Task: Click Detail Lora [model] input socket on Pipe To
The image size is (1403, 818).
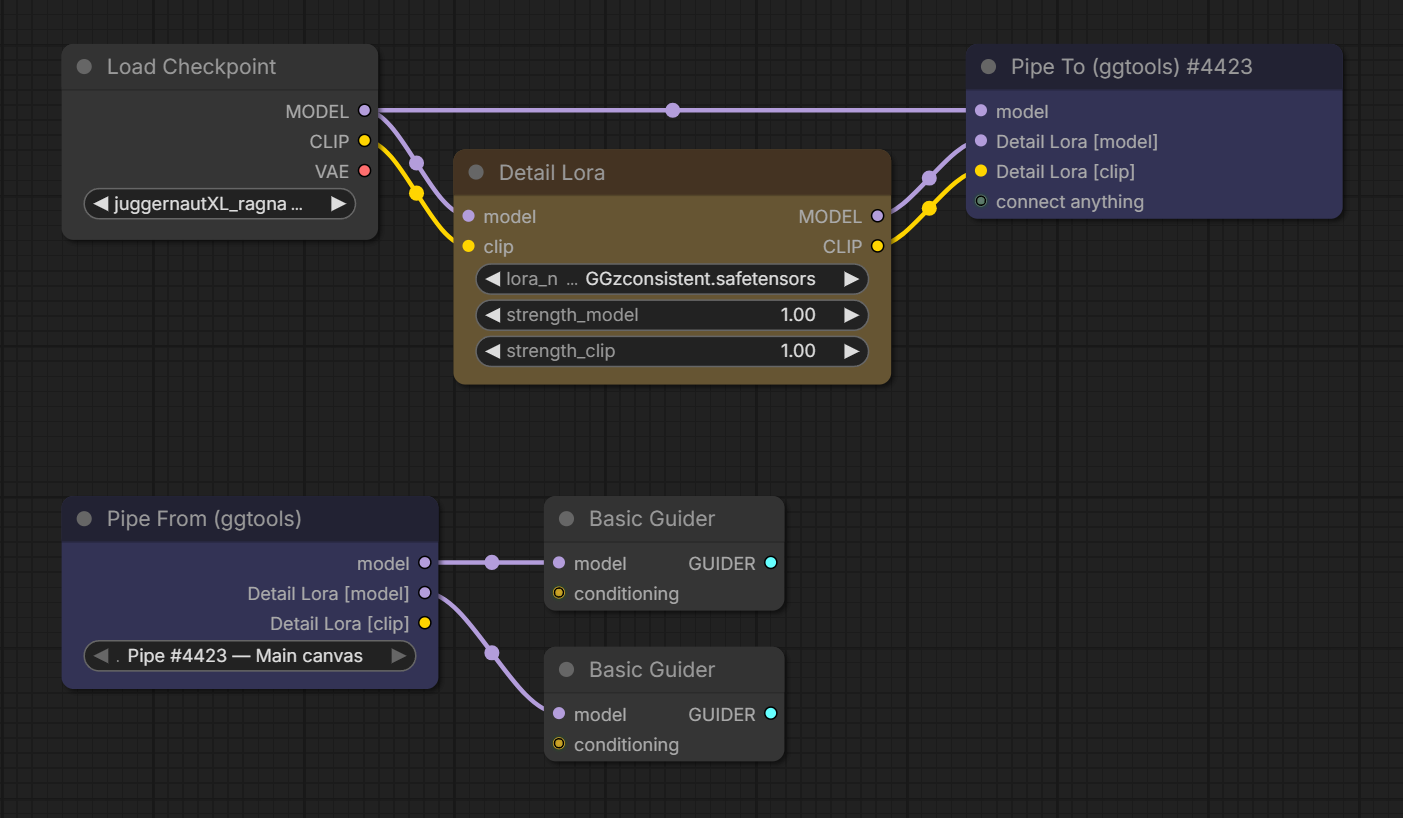Action: (x=981, y=141)
